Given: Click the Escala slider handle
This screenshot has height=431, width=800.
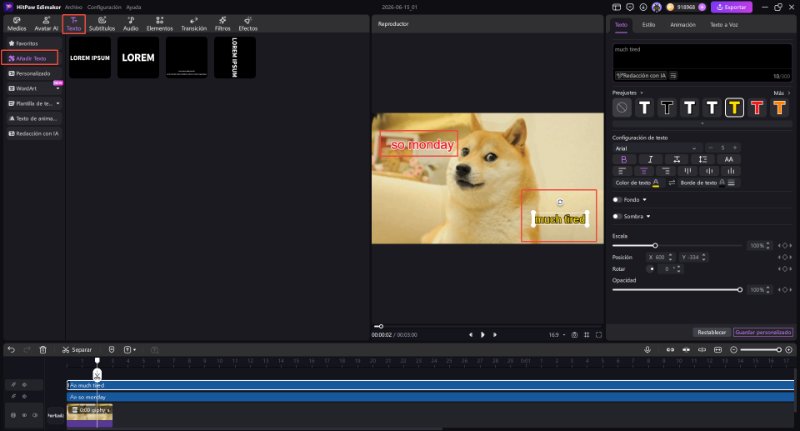Looking at the screenshot, I should (x=655, y=246).
